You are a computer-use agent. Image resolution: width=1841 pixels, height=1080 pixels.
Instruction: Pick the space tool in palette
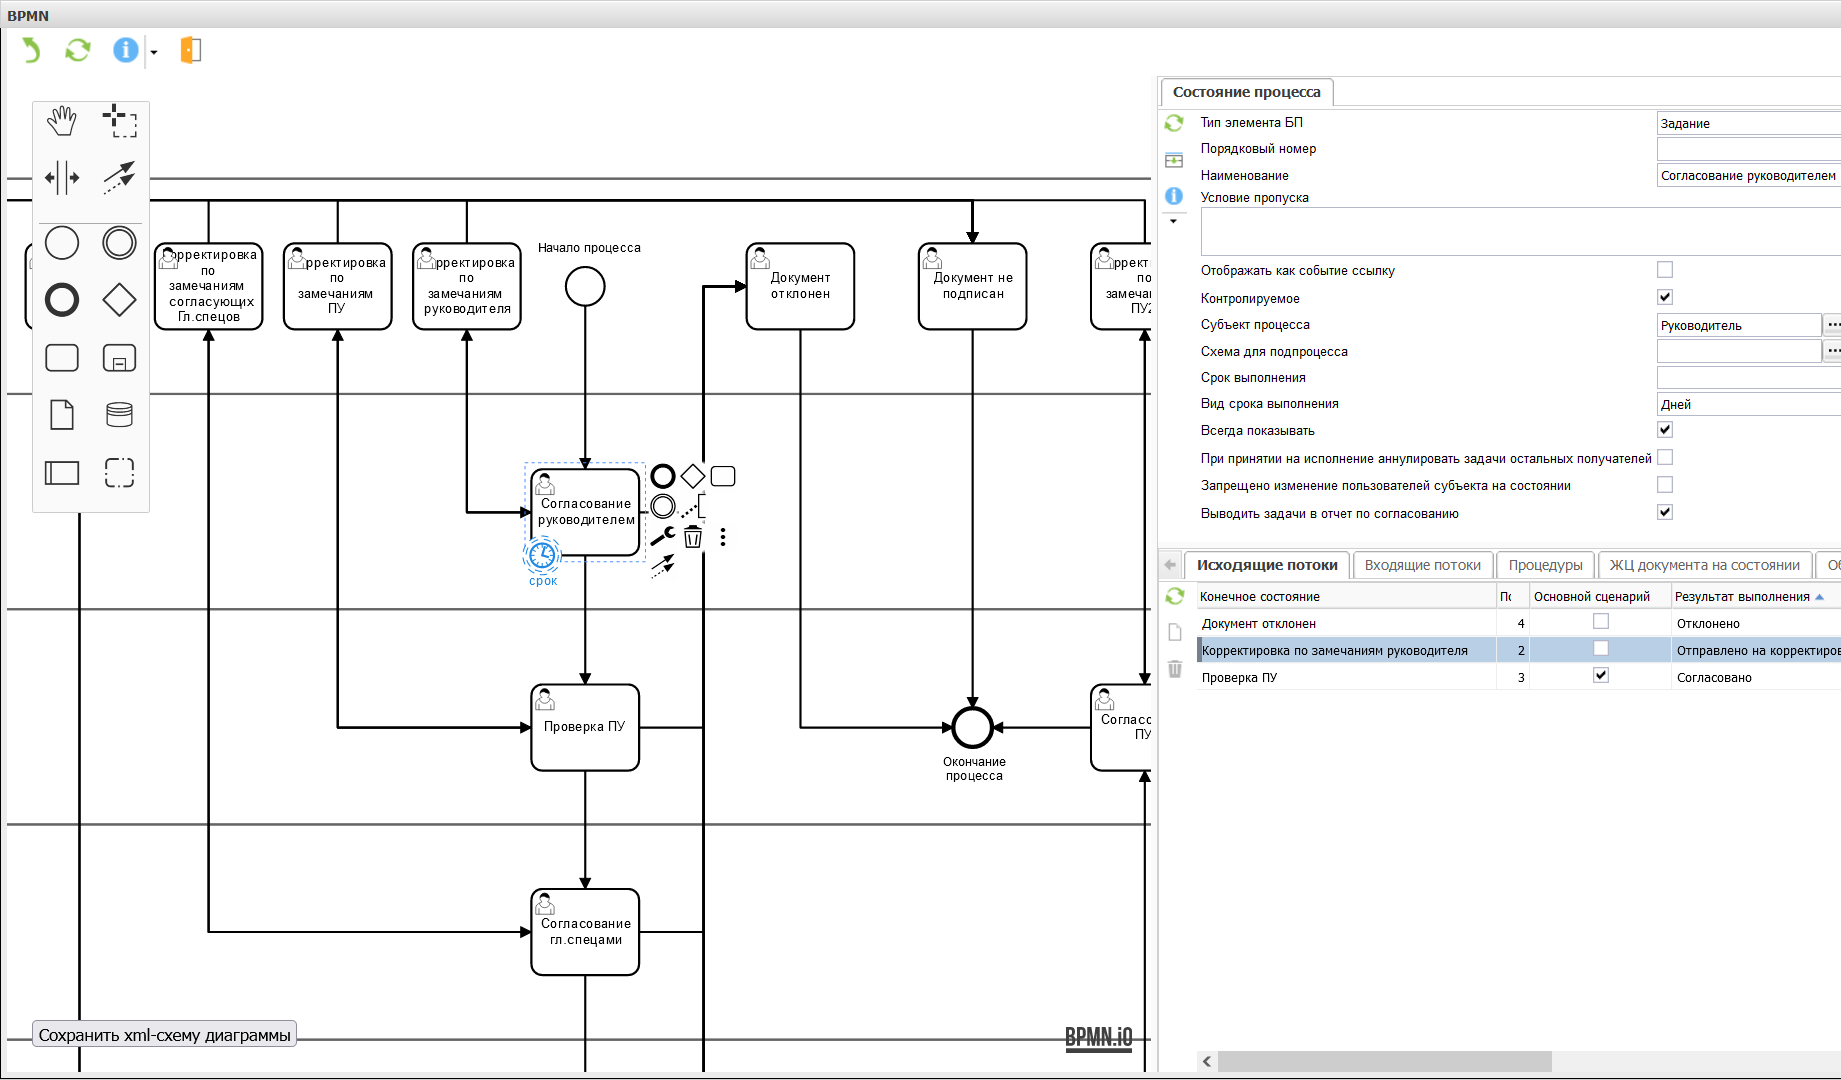click(x=62, y=178)
